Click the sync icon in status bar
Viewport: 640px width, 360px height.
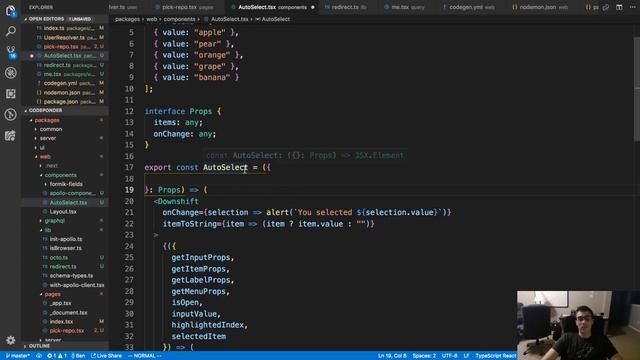[x=39, y=356]
